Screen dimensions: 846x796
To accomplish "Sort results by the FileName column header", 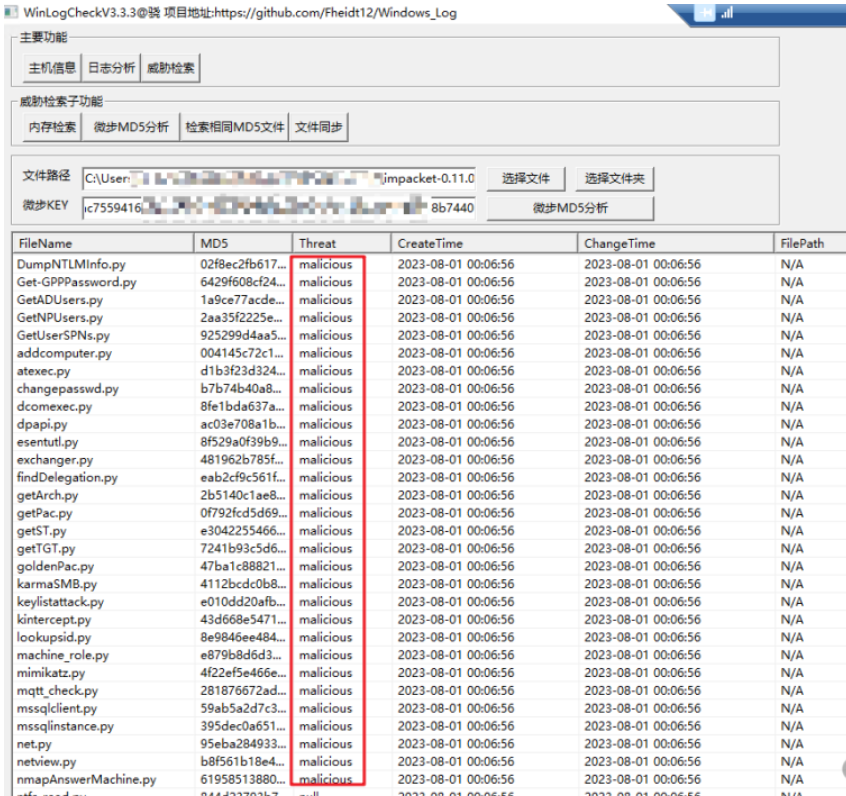I will 100,242.
